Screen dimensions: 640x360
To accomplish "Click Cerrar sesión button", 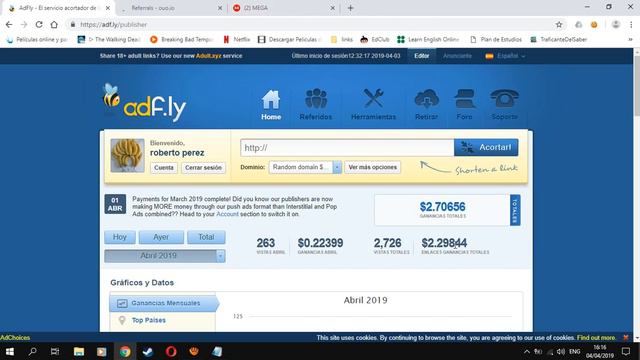I will (203, 167).
